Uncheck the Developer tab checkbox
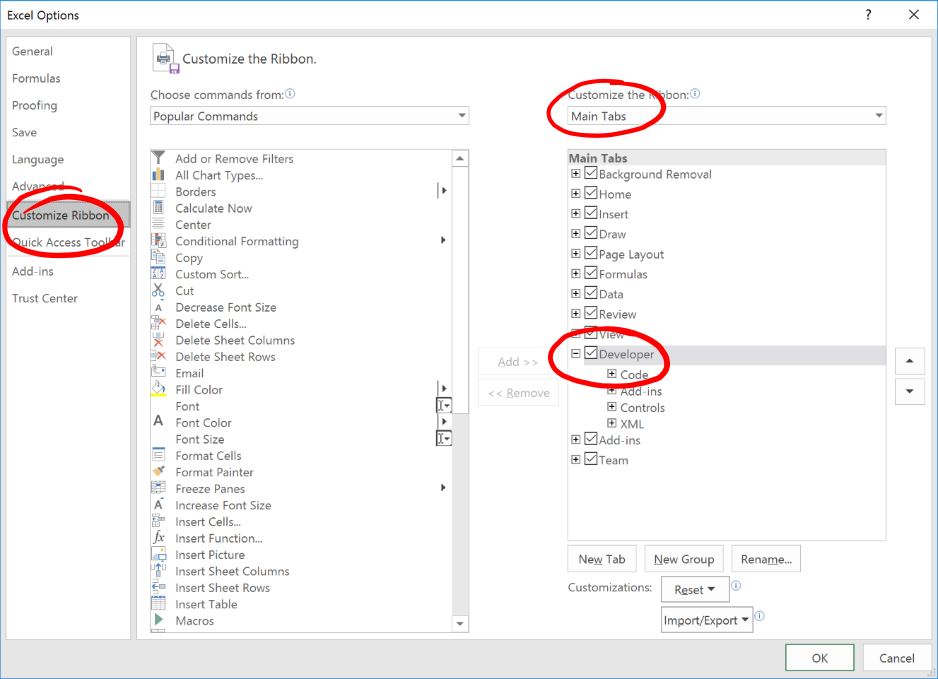This screenshot has width=938, height=679. coord(591,354)
